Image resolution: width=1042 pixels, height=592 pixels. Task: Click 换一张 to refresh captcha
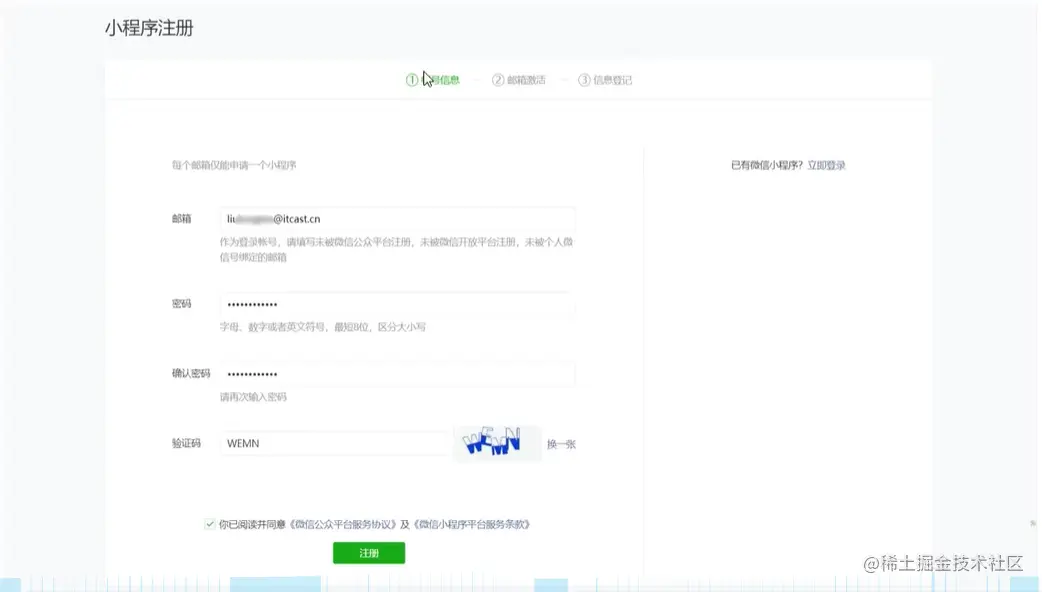(561, 444)
